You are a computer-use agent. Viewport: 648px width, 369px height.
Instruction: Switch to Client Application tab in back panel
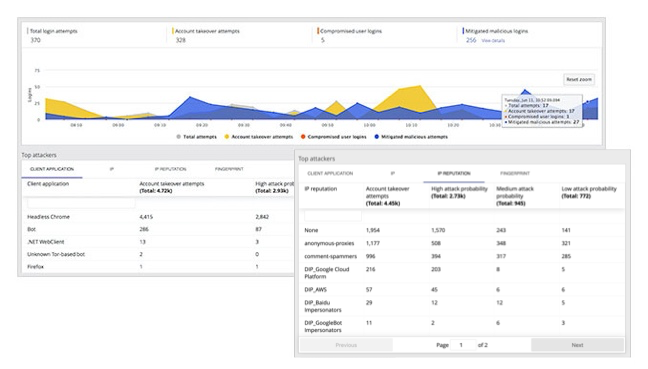[x=52, y=169]
